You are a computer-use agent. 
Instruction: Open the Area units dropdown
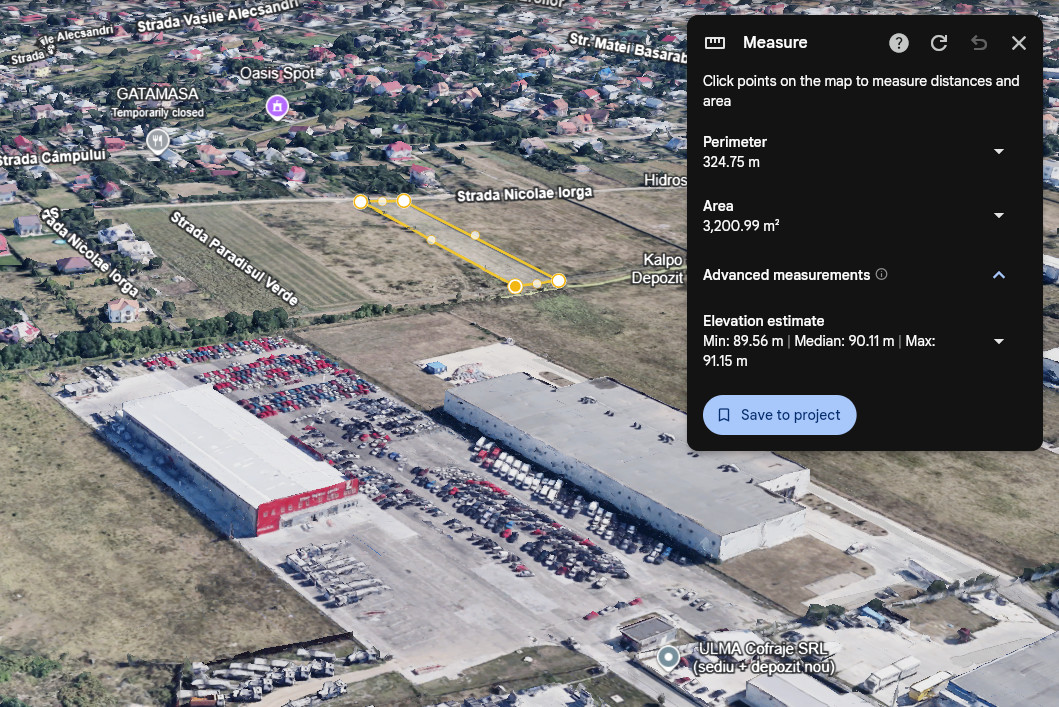click(999, 215)
